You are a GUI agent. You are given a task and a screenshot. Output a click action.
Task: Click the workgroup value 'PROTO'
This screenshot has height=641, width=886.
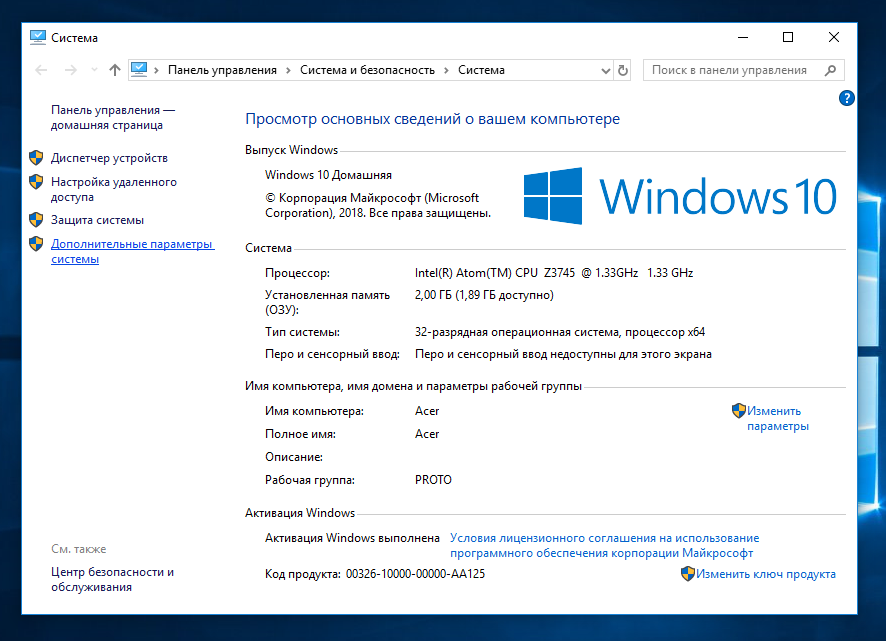pos(433,480)
